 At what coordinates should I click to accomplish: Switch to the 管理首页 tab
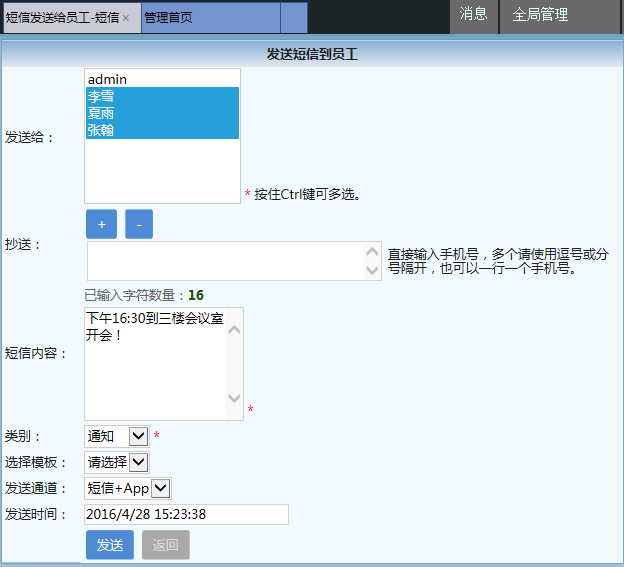168,18
